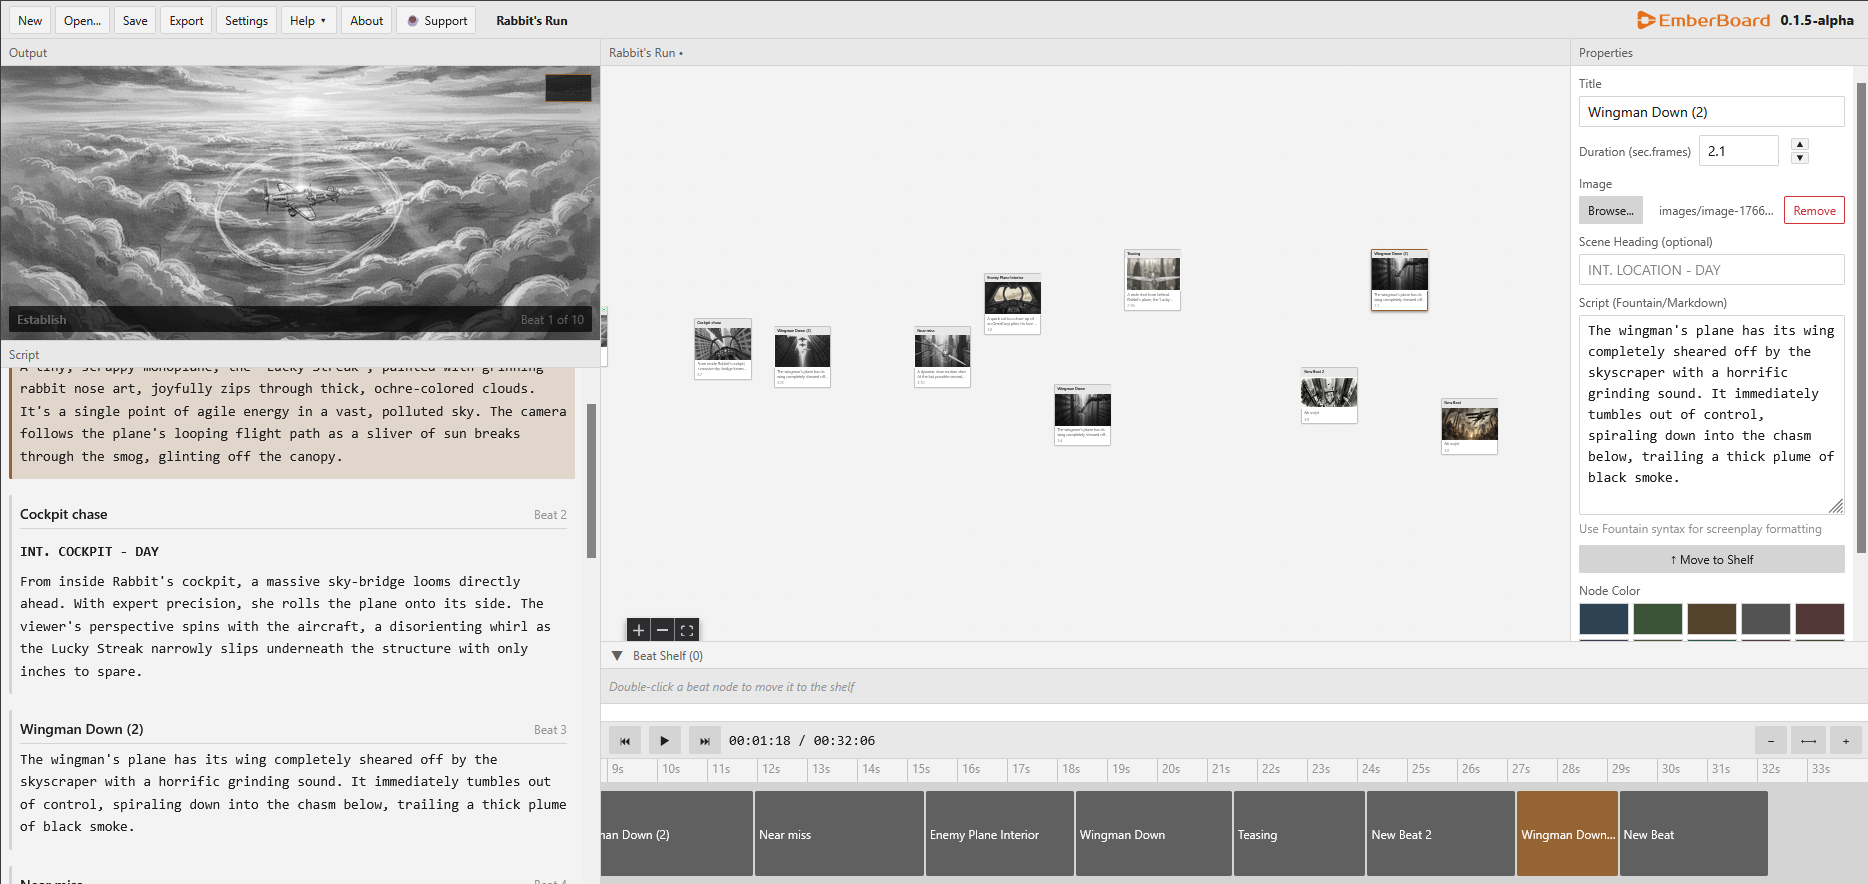Open the Help dropdown menu
1868x884 pixels.
pyautogui.click(x=307, y=21)
